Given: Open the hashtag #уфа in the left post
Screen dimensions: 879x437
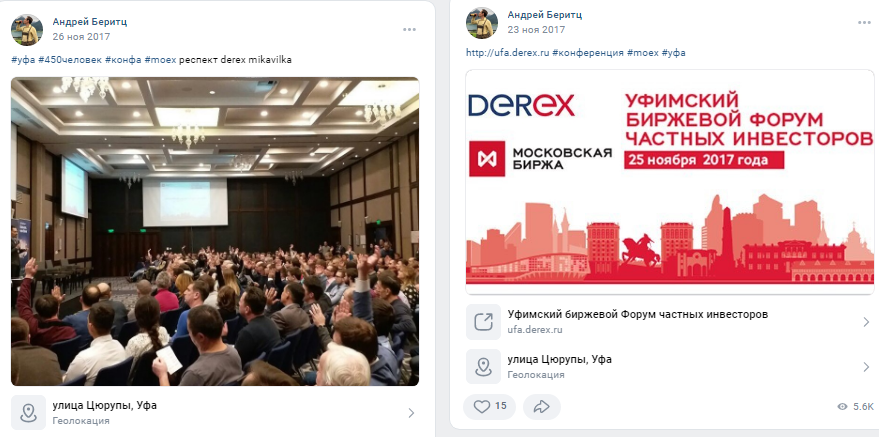Looking at the screenshot, I should [x=23, y=59].
